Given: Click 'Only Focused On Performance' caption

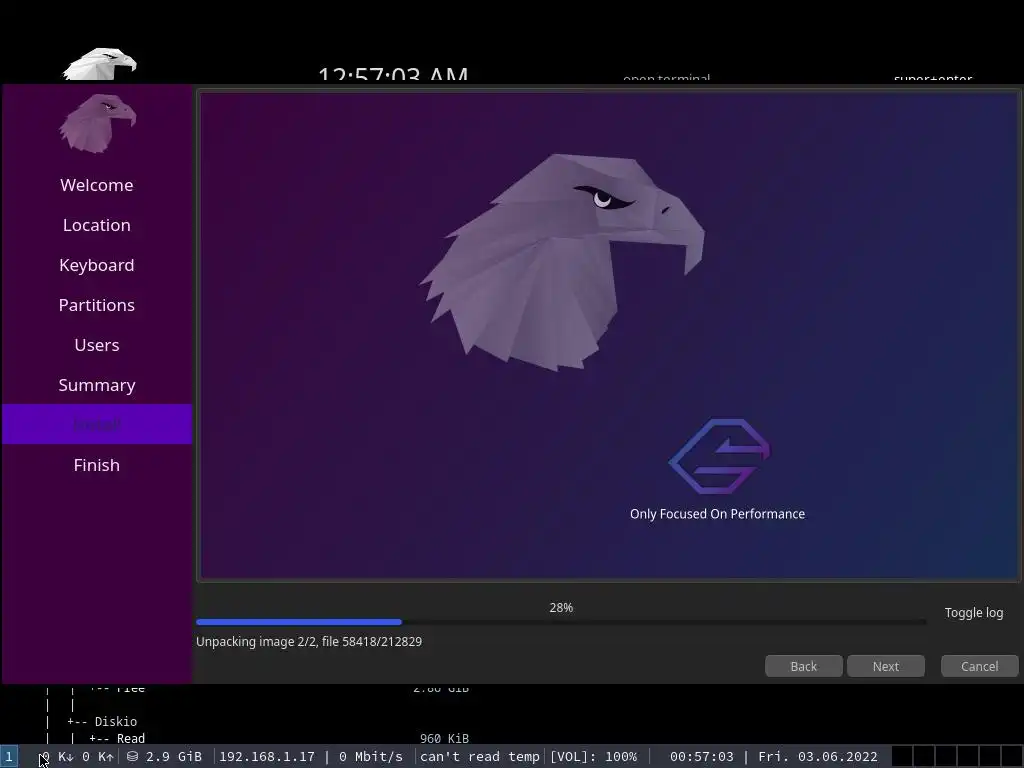Looking at the screenshot, I should (717, 514).
